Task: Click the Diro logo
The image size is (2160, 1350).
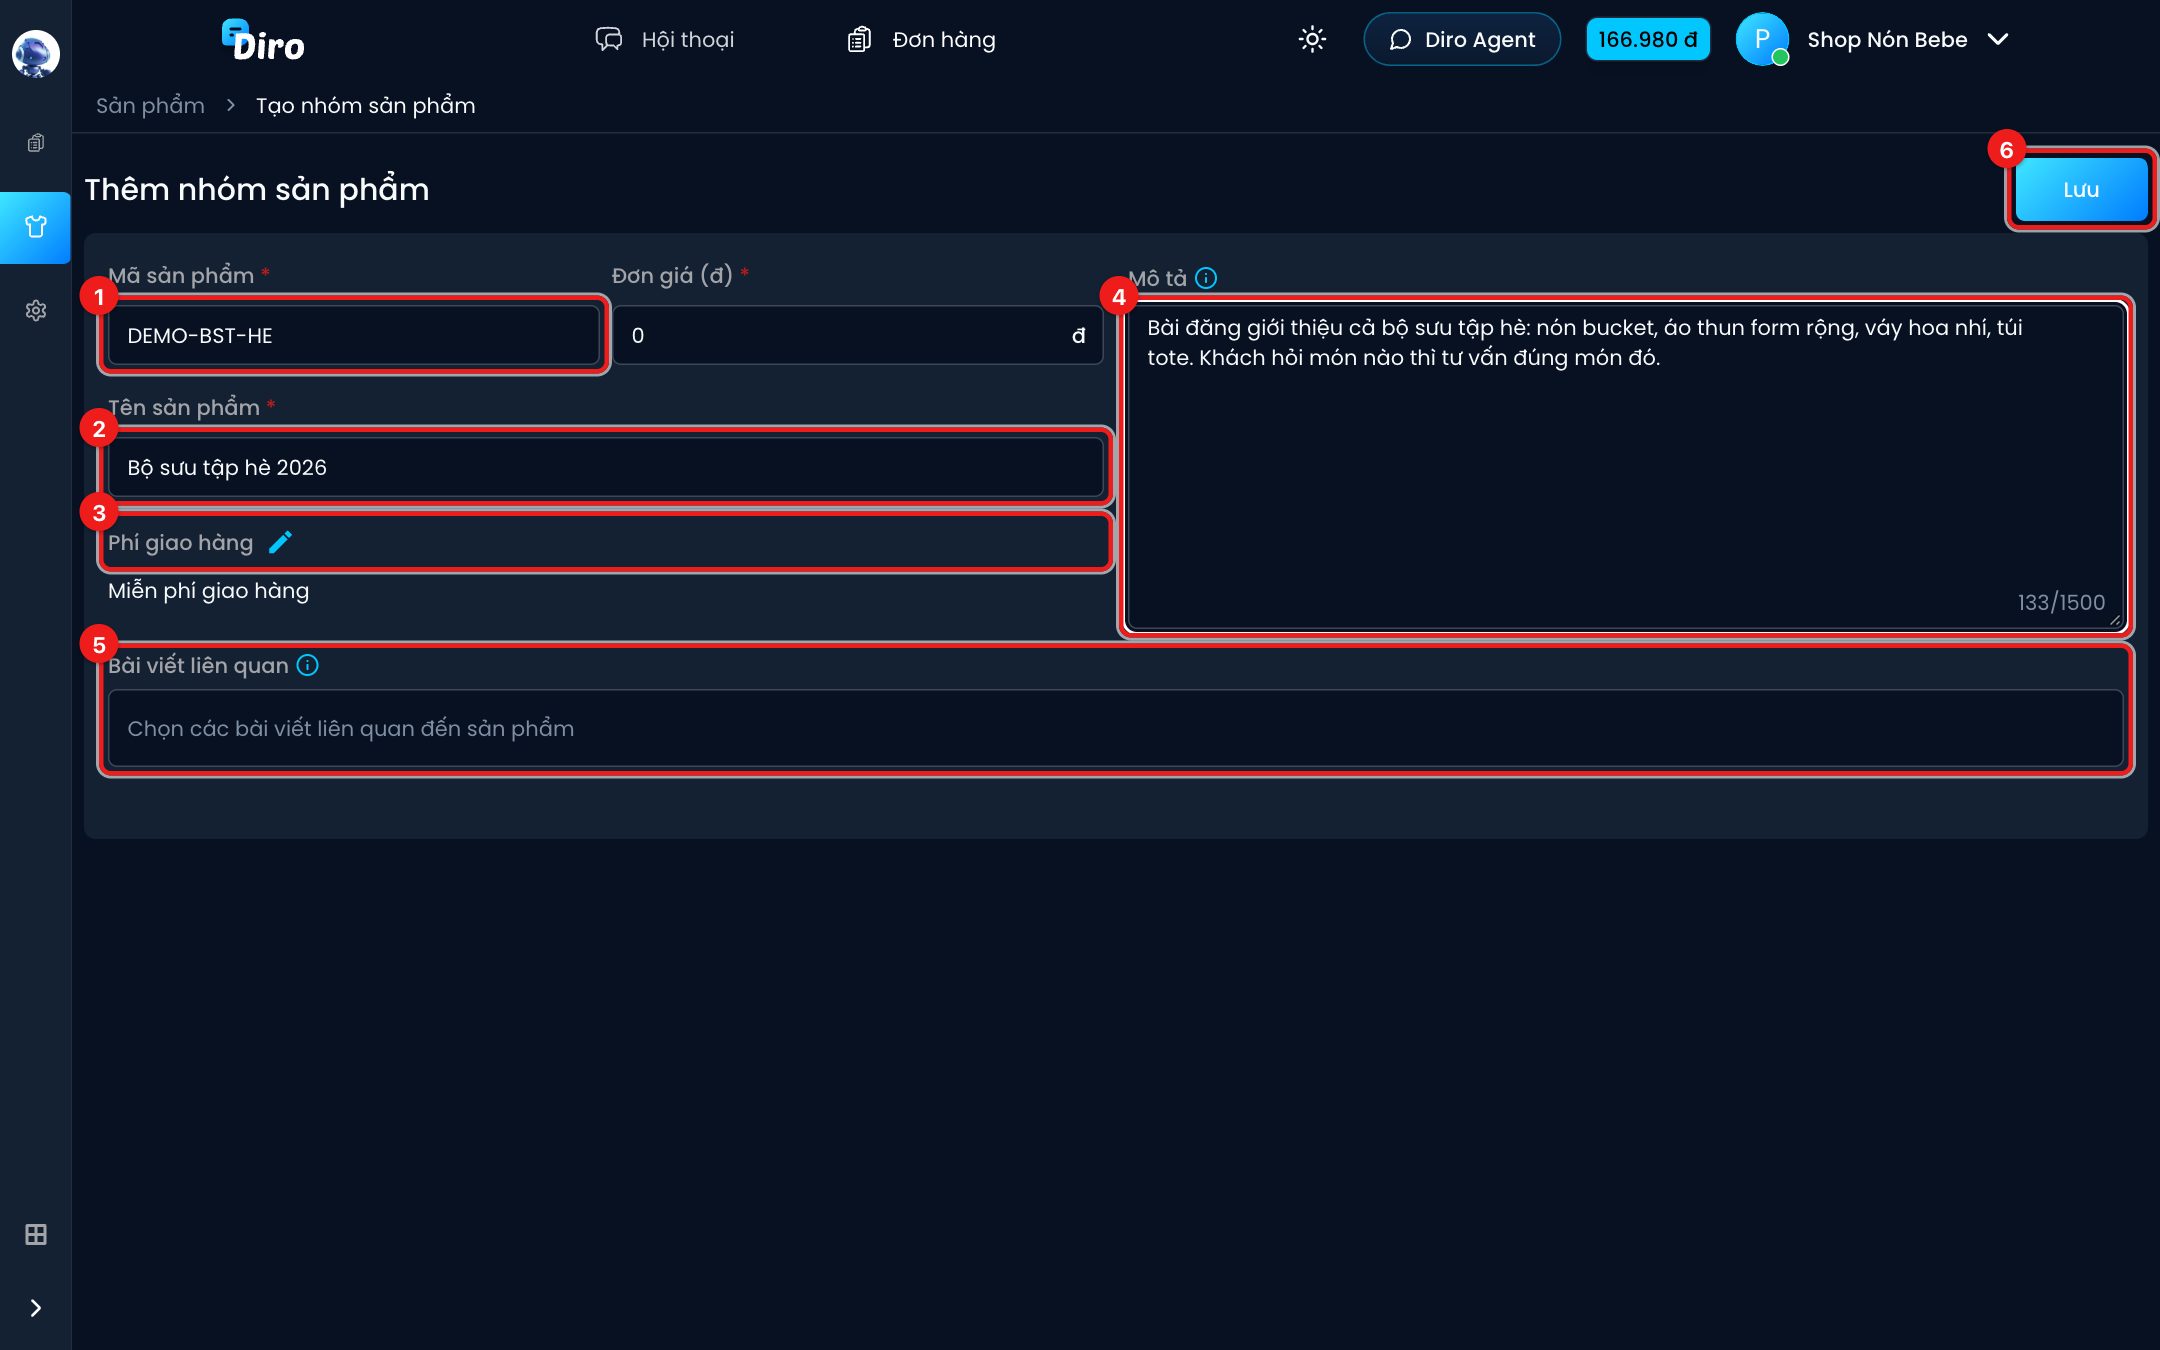Action: coord(263,41)
